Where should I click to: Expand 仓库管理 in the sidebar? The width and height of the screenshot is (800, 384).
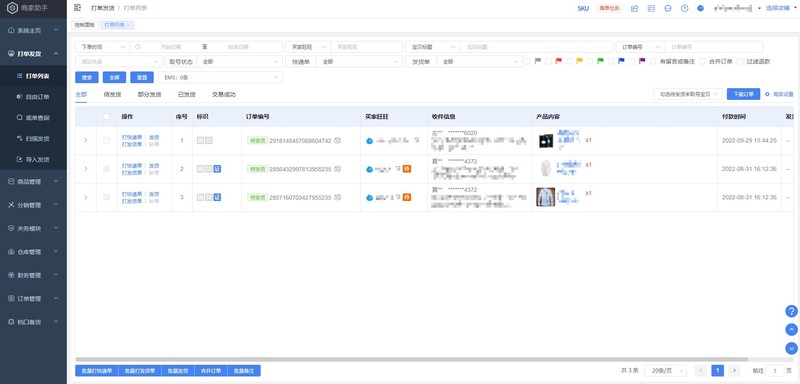[x=33, y=252]
